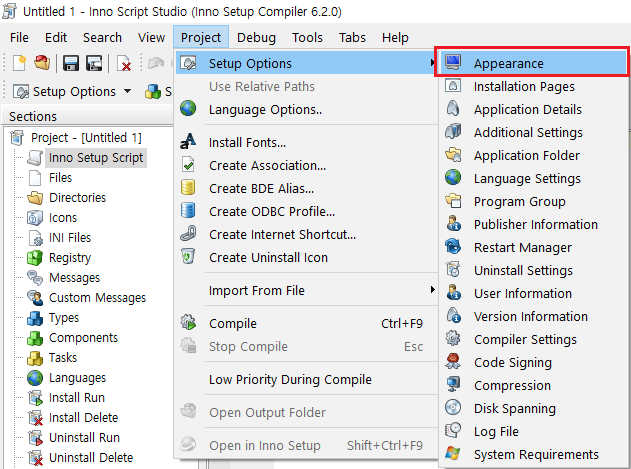Click the Language Settings globe icon
Viewport: 631px width, 469px height.
pos(453,178)
